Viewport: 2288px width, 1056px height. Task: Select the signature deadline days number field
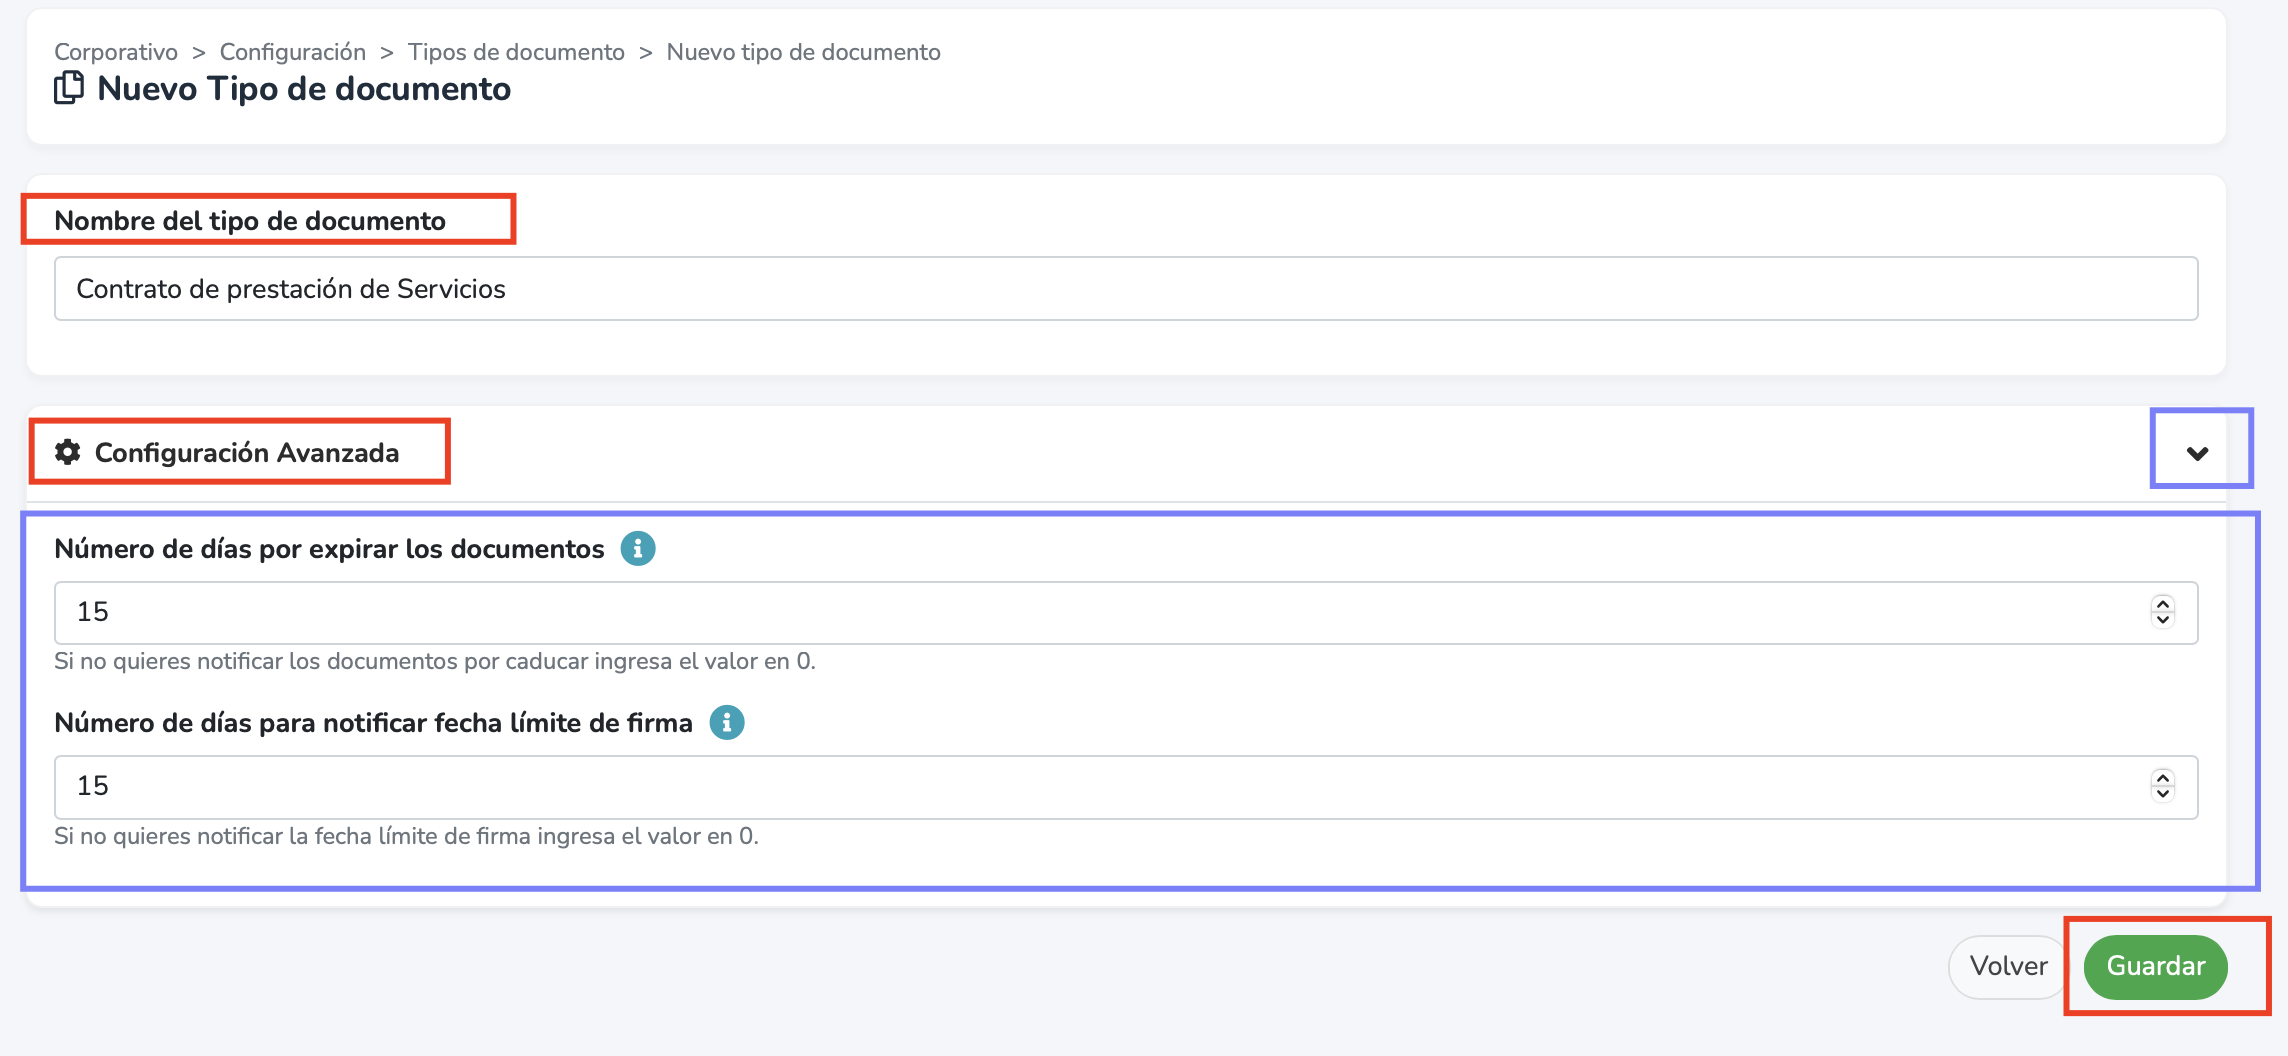1100,786
